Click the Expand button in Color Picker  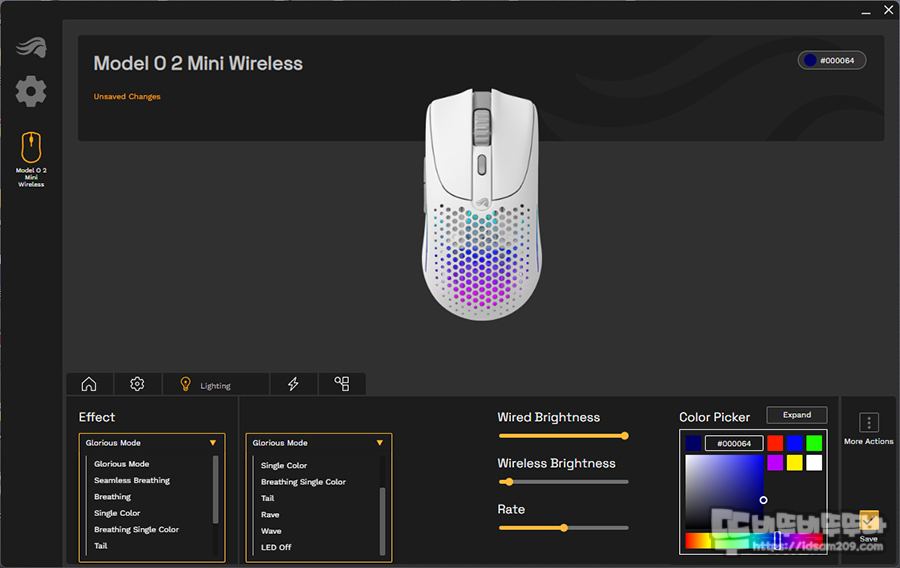(797, 415)
